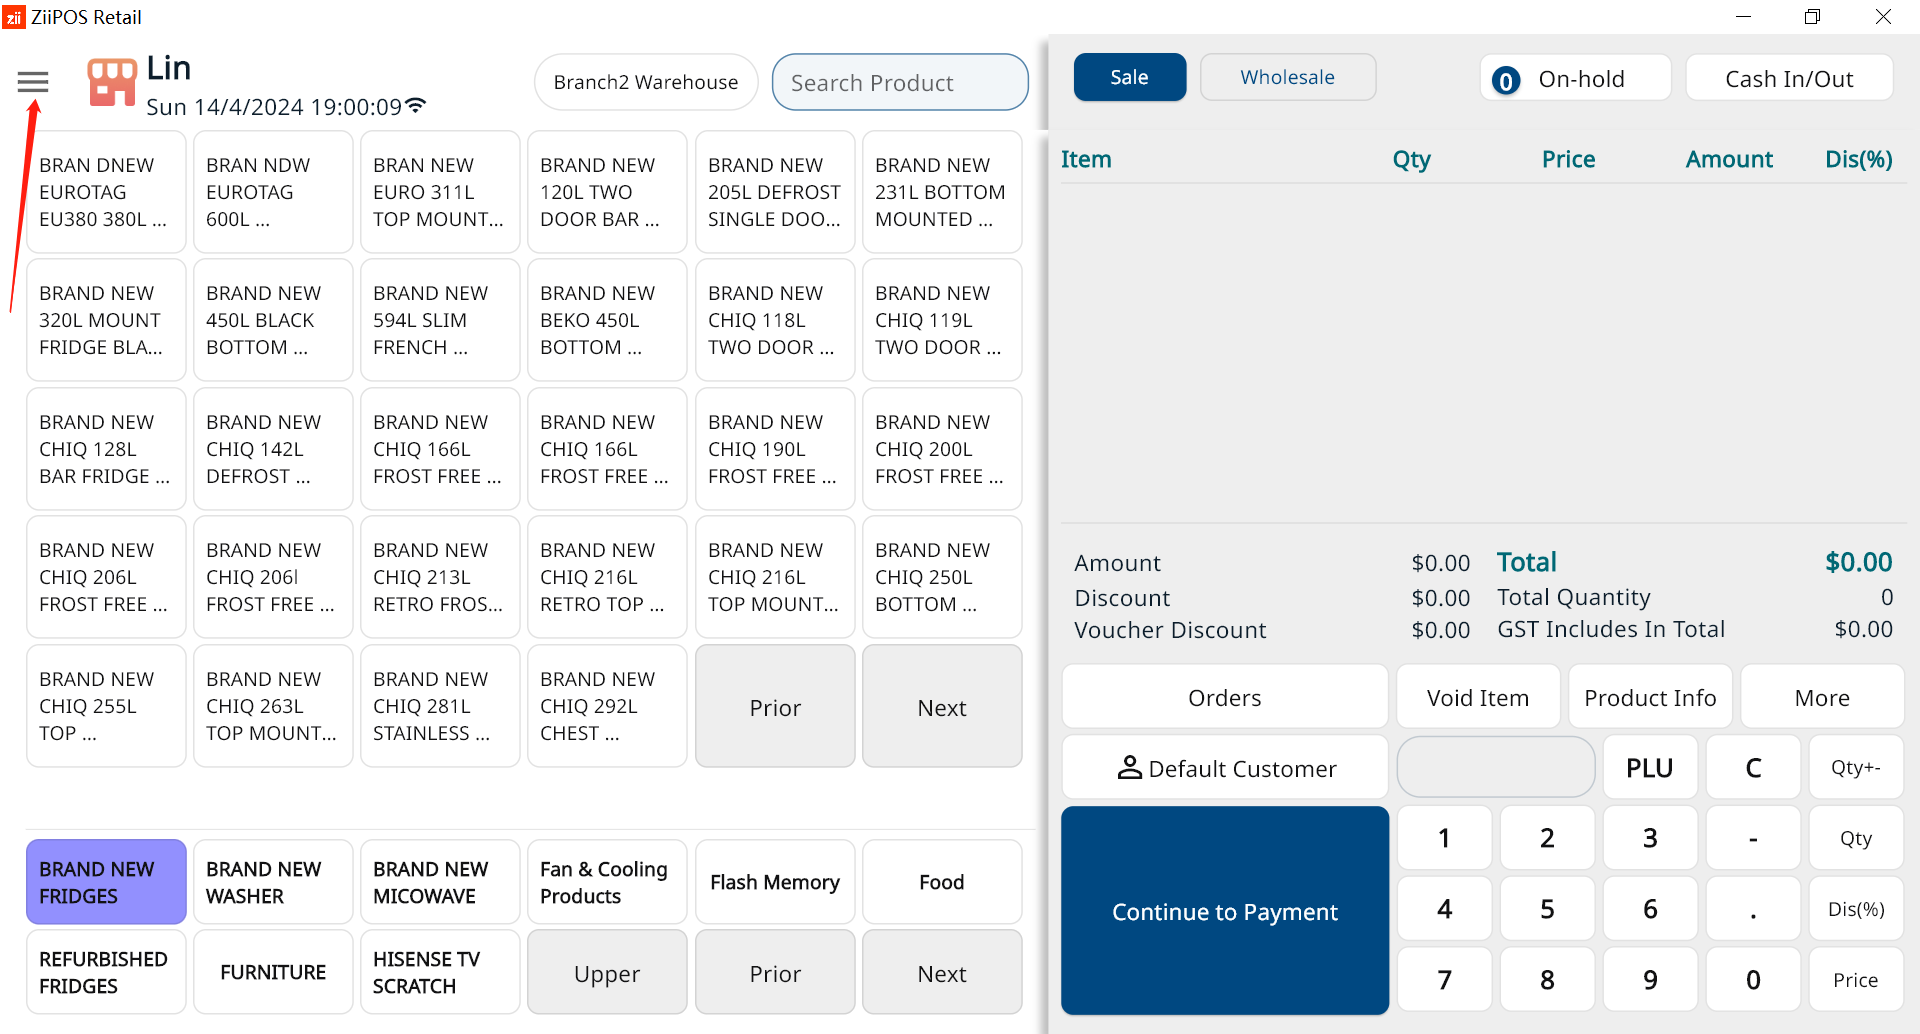The width and height of the screenshot is (1920, 1034).
Task: Select BRAND NEW MICOWAVE category
Action: tap(440, 882)
